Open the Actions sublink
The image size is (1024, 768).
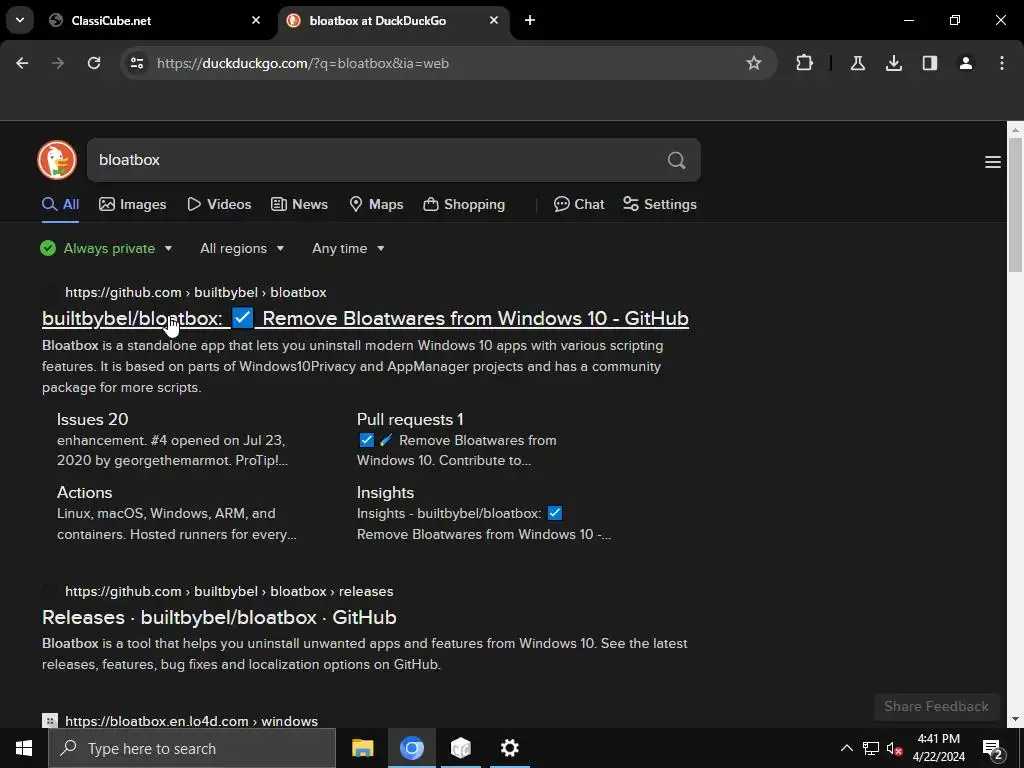(84, 492)
